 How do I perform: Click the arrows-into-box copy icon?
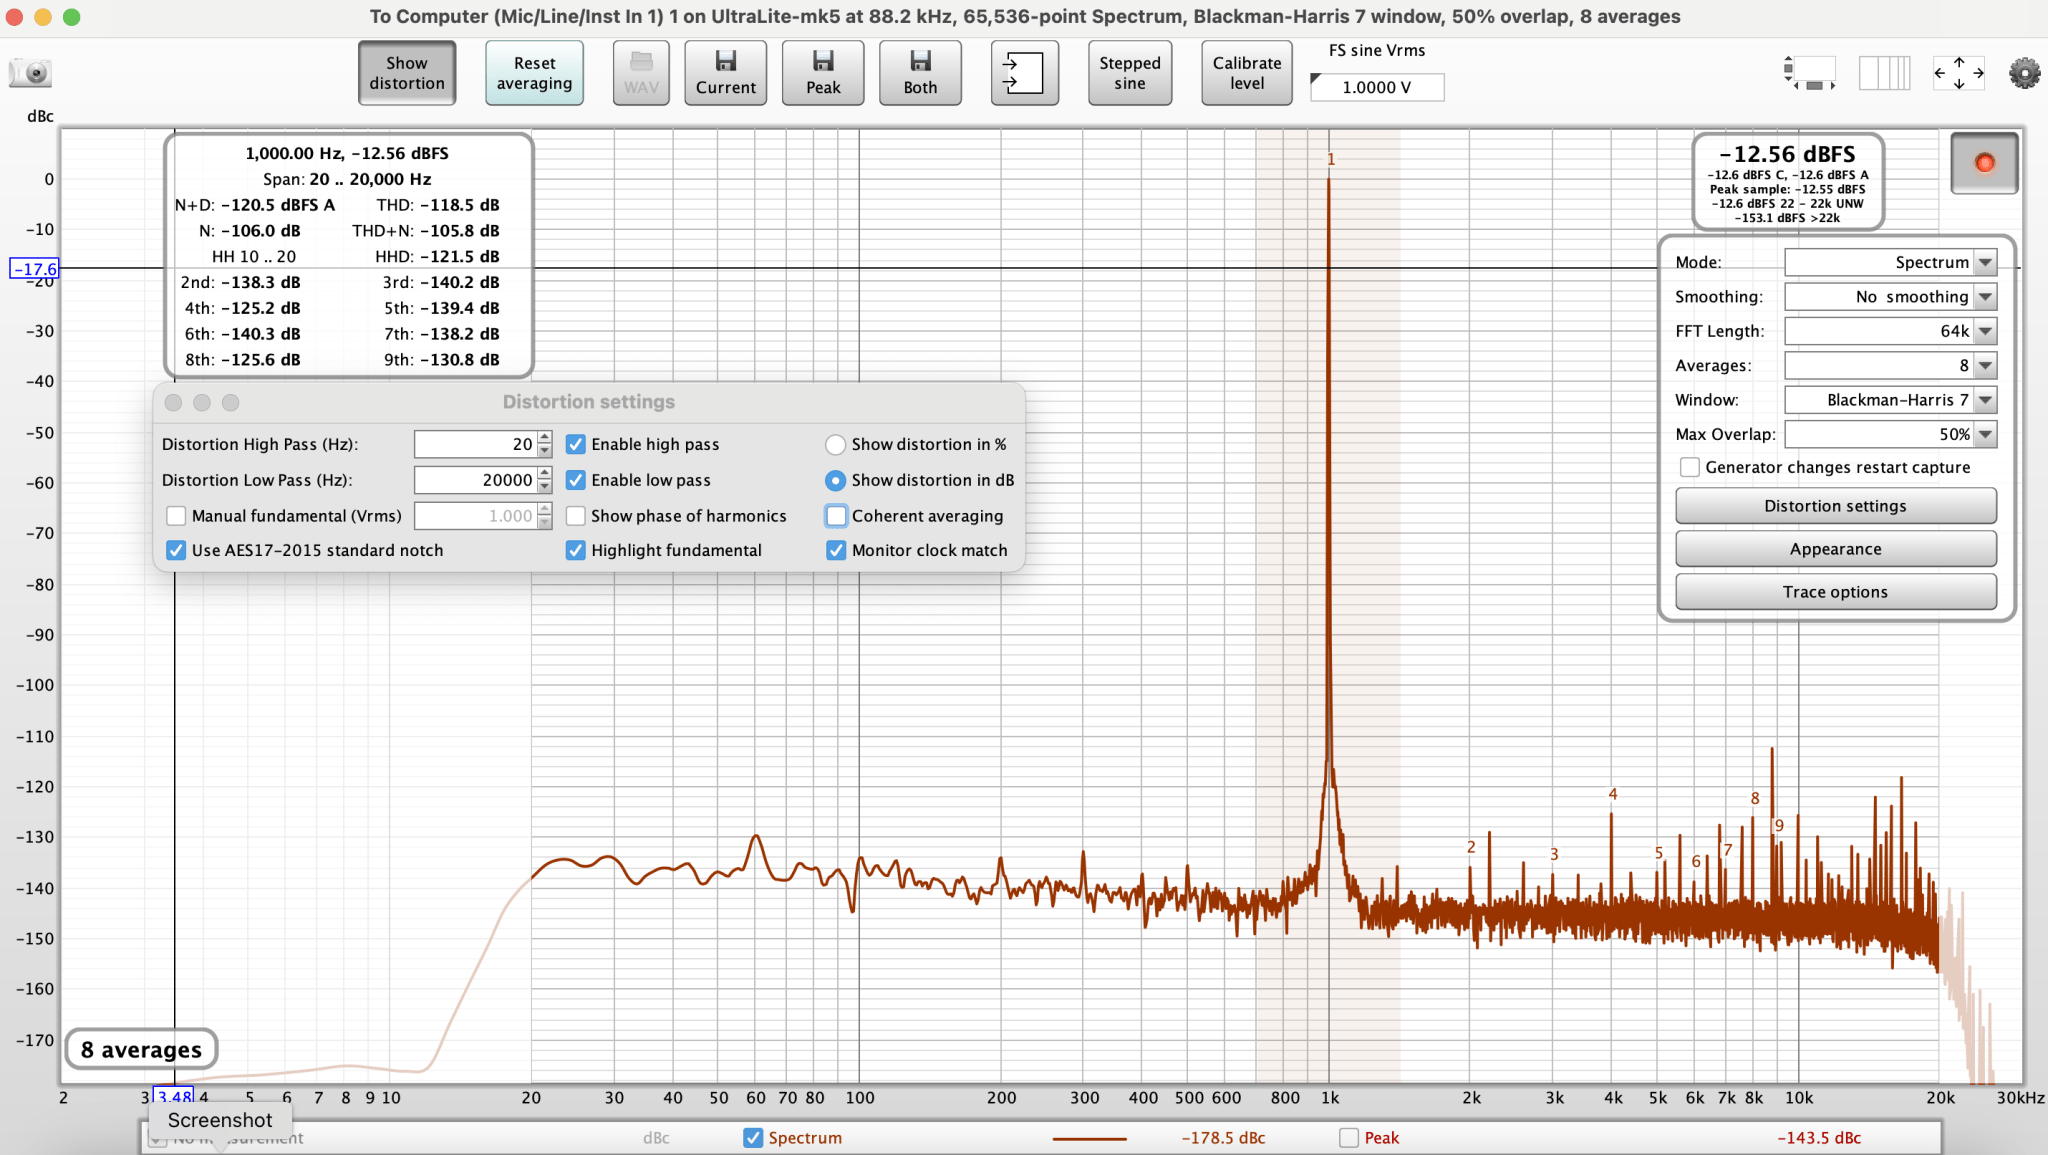(1023, 73)
